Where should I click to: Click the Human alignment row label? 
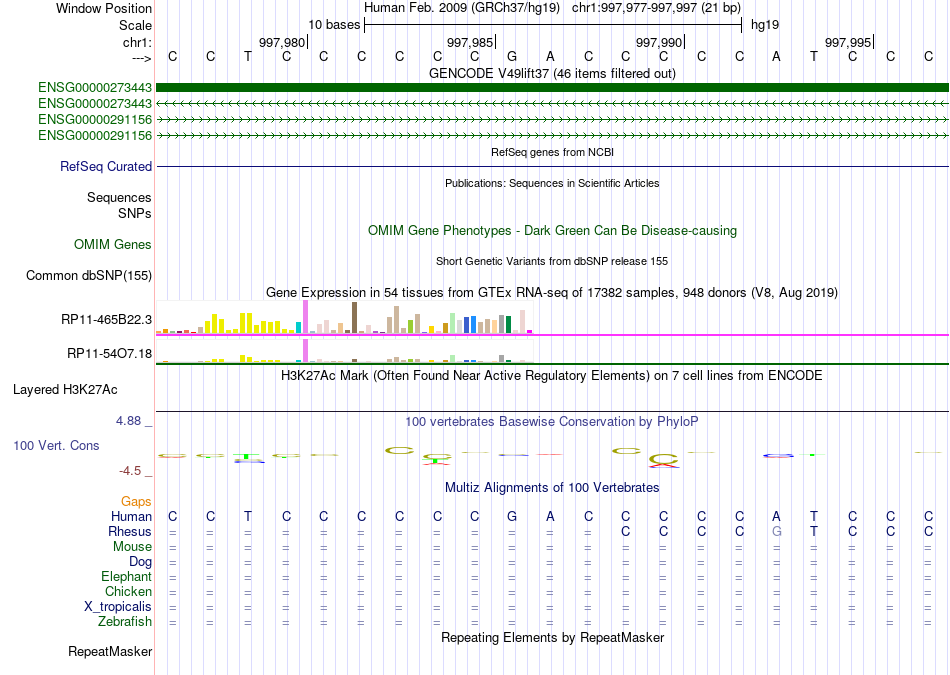click(x=131, y=516)
